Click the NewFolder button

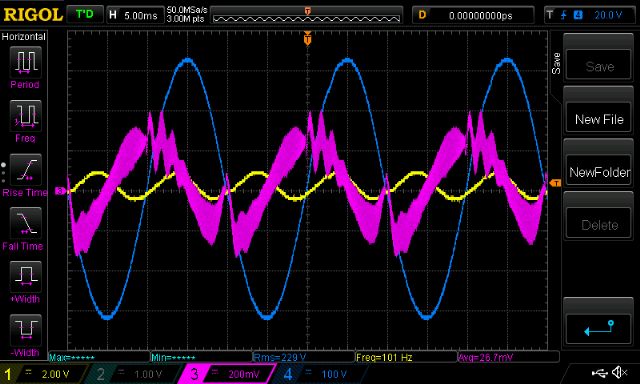(x=599, y=172)
